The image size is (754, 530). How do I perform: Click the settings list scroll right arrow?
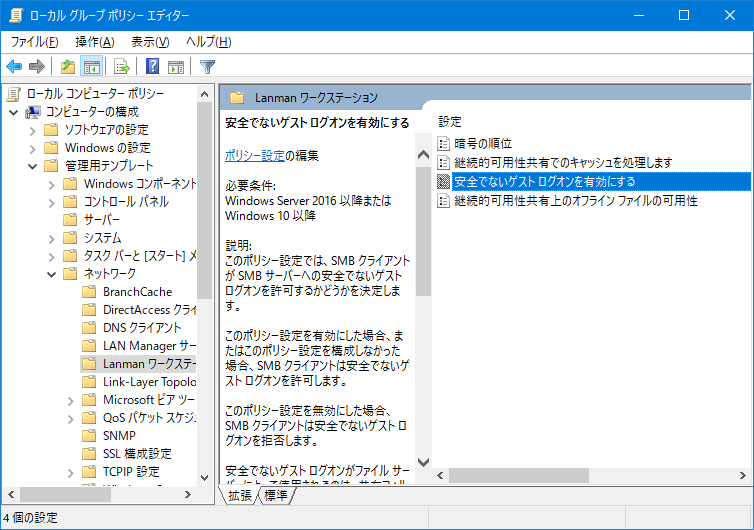(742, 475)
